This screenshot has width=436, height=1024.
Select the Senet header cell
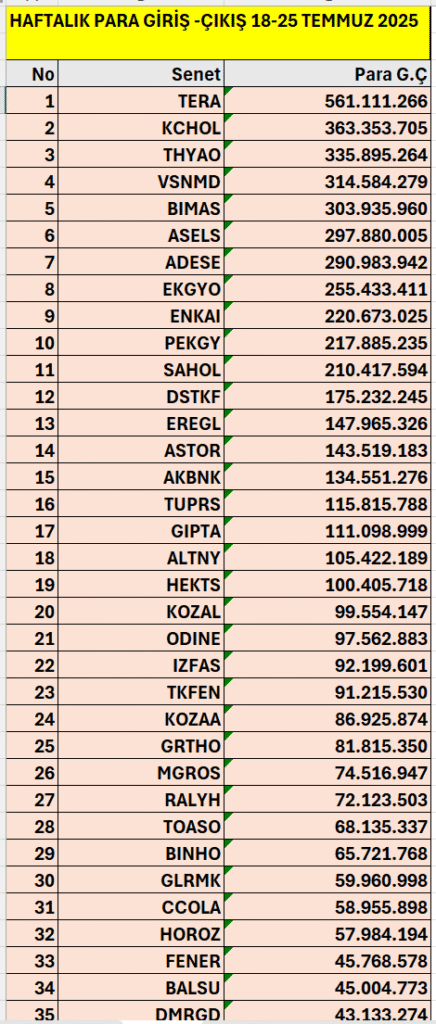click(x=141, y=74)
